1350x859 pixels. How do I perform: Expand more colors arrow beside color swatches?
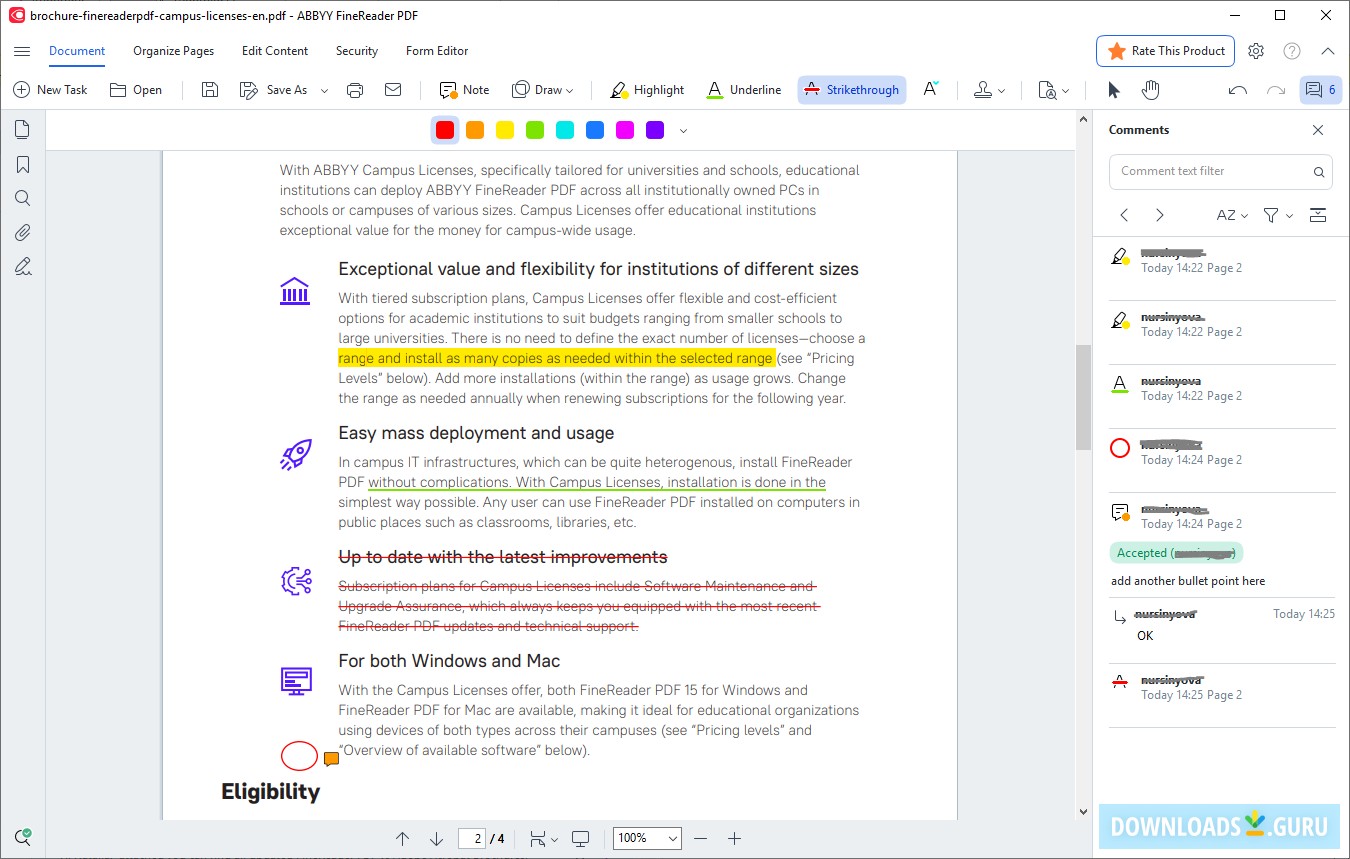click(x=683, y=131)
